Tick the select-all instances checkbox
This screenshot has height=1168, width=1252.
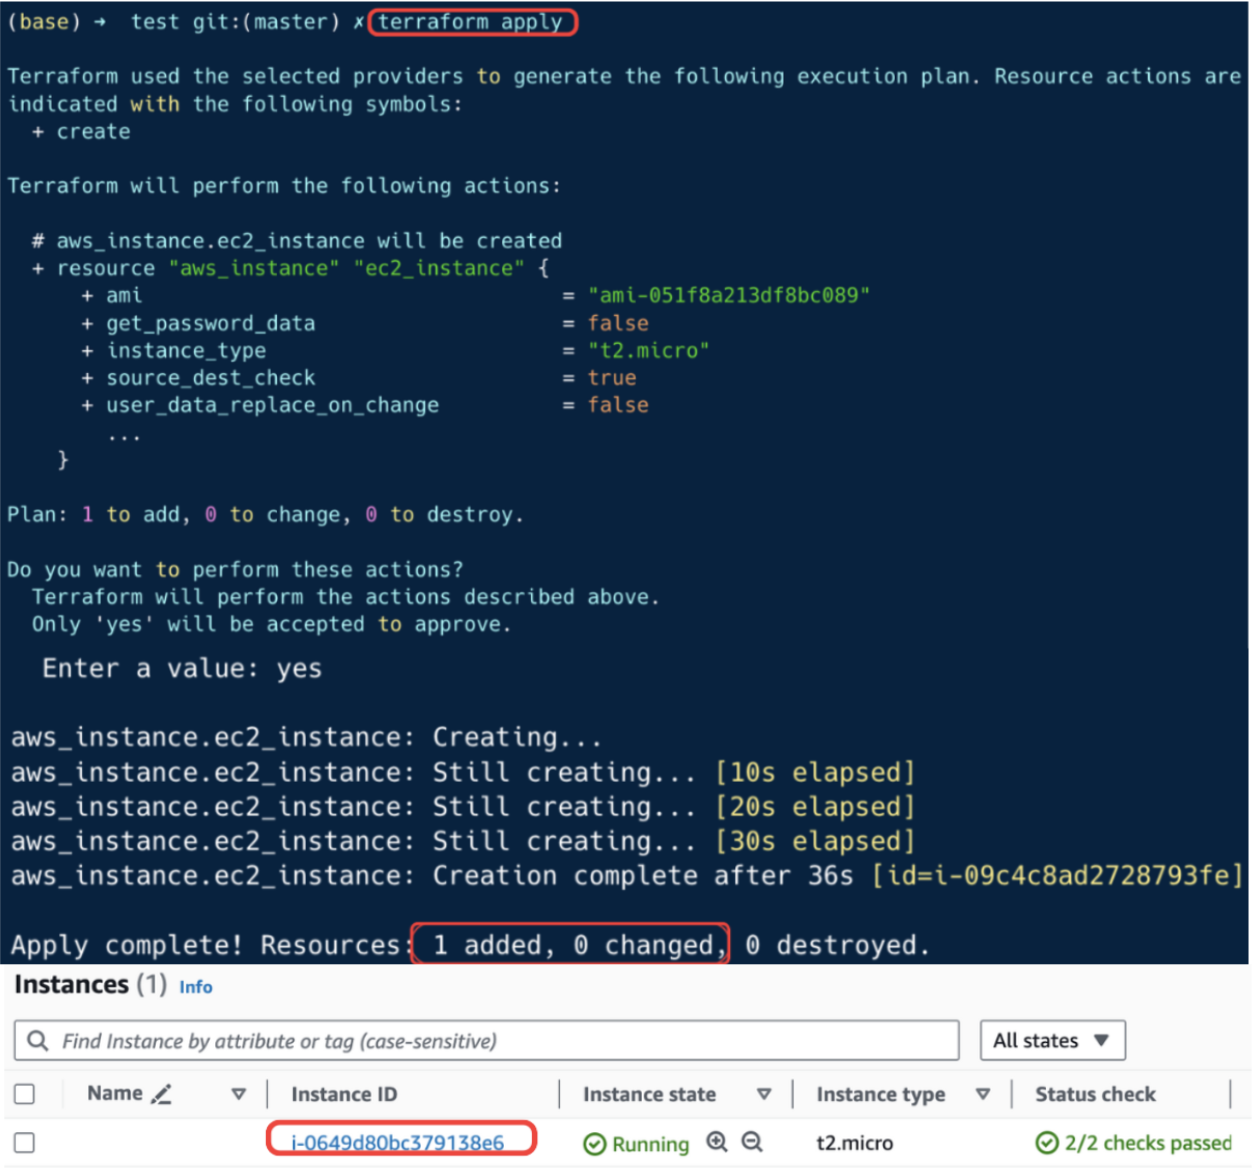point(25,1094)
